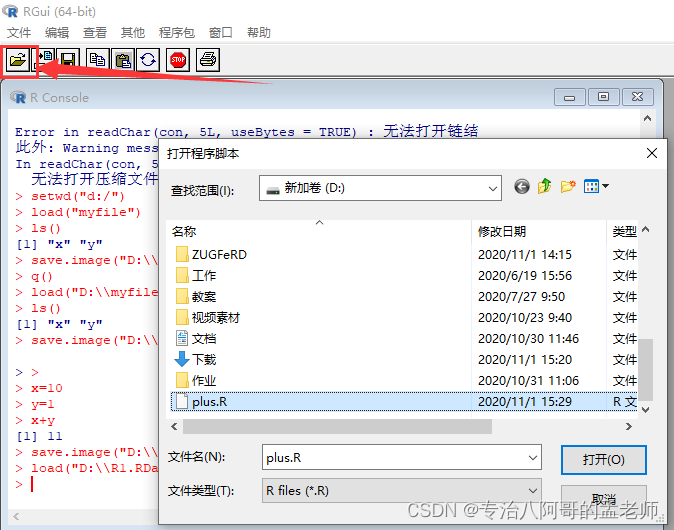Click the 名称 column header

click(x=319, y=232)
